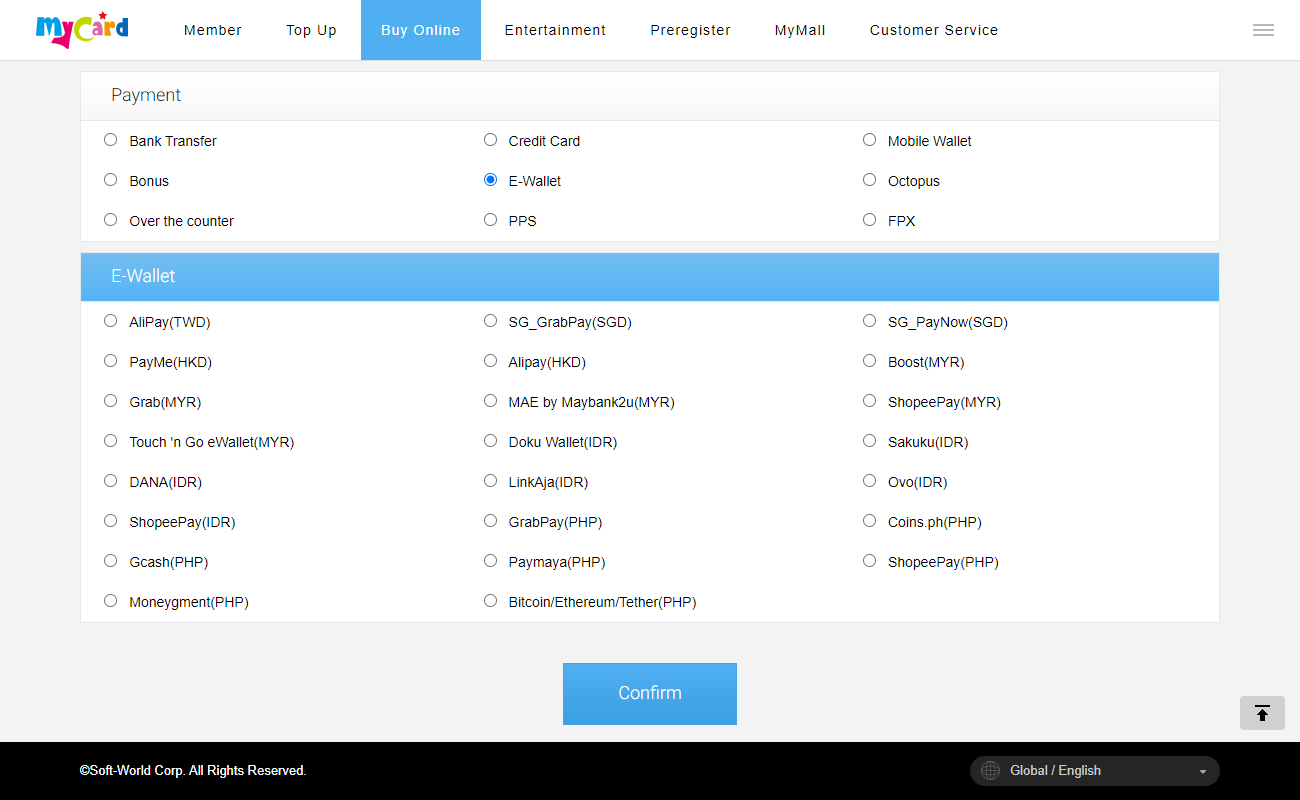Screen dimensions: 1300x800
Task: Select Bonus payment option
Action: click(111, 180)
